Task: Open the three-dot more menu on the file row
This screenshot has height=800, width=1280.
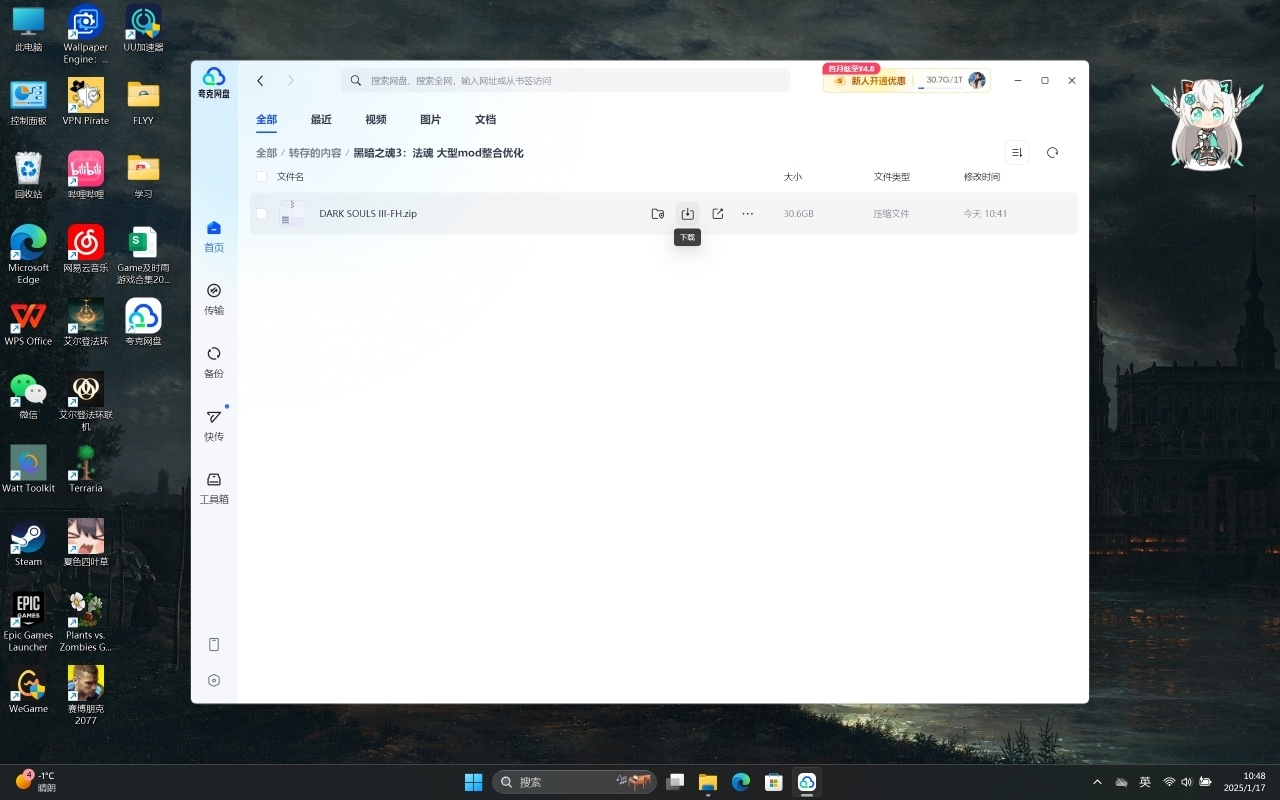Action: point(748,213)
